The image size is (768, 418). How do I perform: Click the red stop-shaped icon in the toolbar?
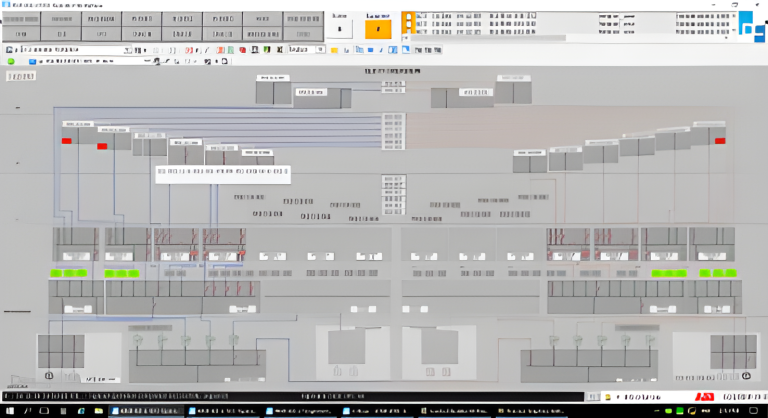point(242,50)
